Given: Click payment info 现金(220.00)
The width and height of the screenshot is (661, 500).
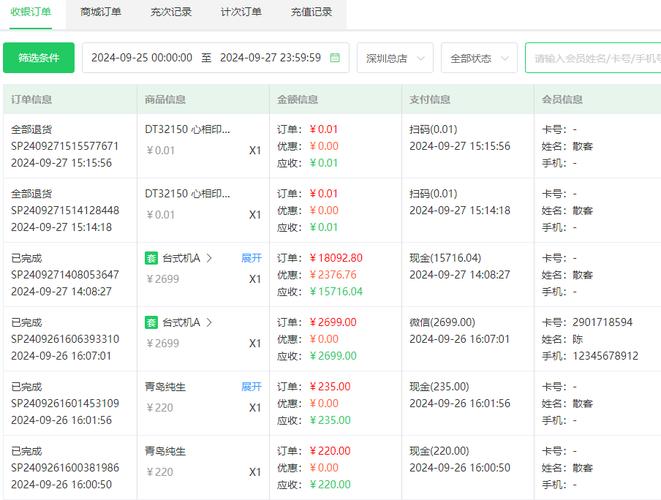Looking at the screenshot, I should [x=439, y=451].
